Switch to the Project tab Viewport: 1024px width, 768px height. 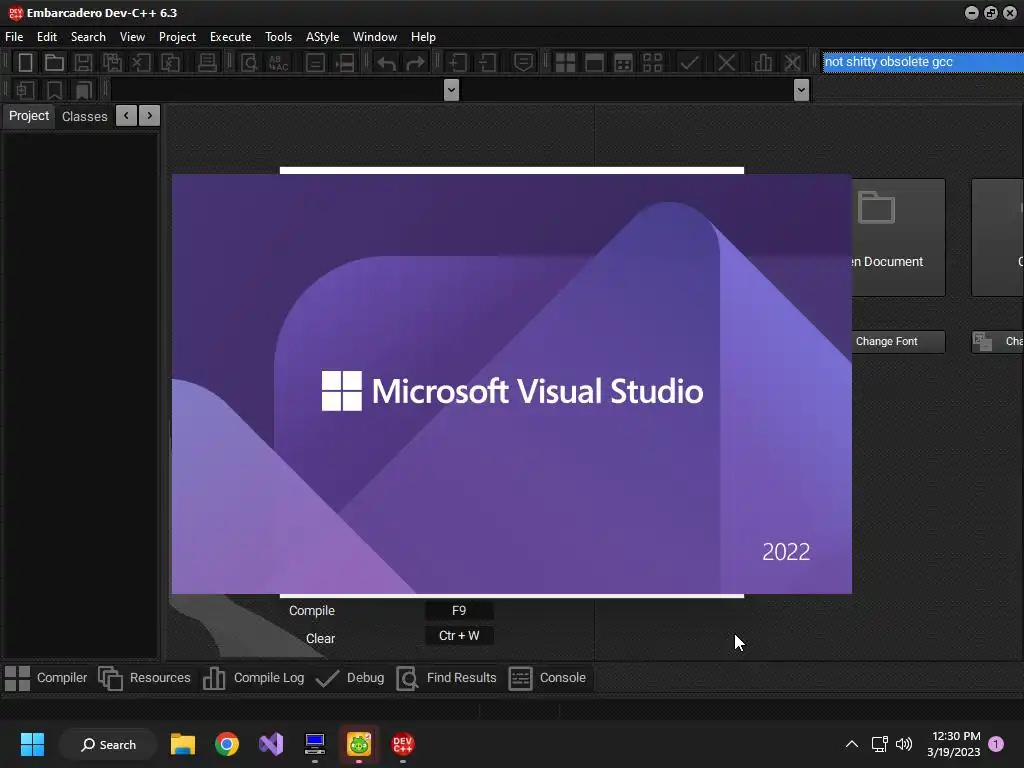[x=29, y=116]
